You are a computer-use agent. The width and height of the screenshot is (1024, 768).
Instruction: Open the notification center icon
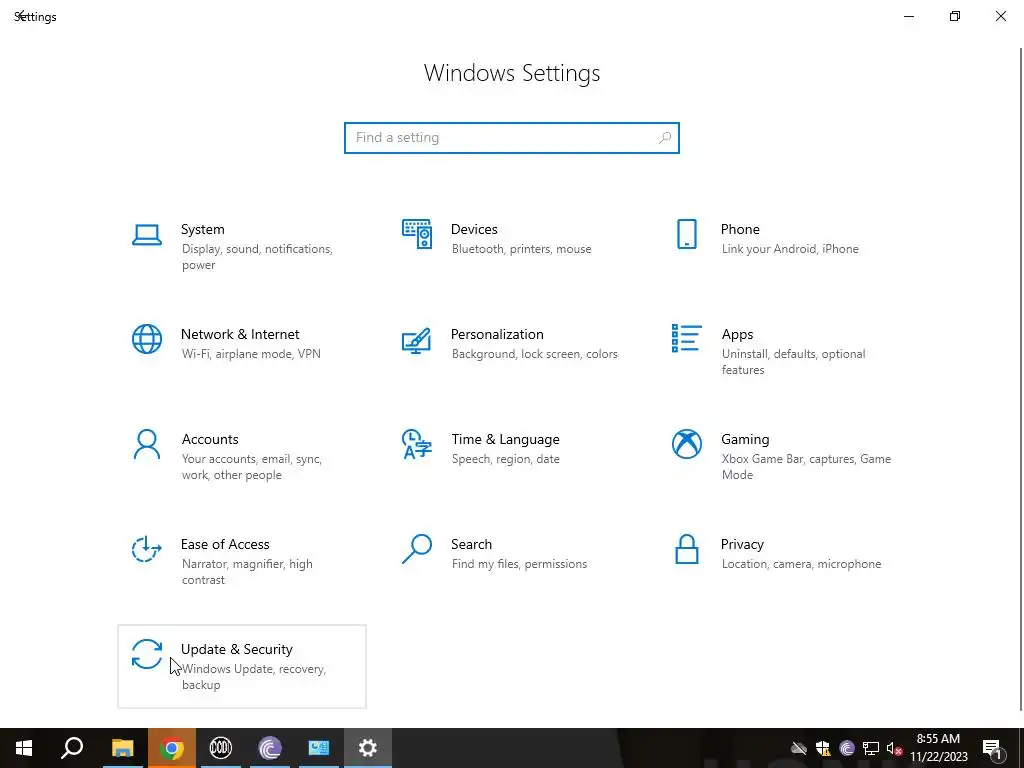(993, 748)
